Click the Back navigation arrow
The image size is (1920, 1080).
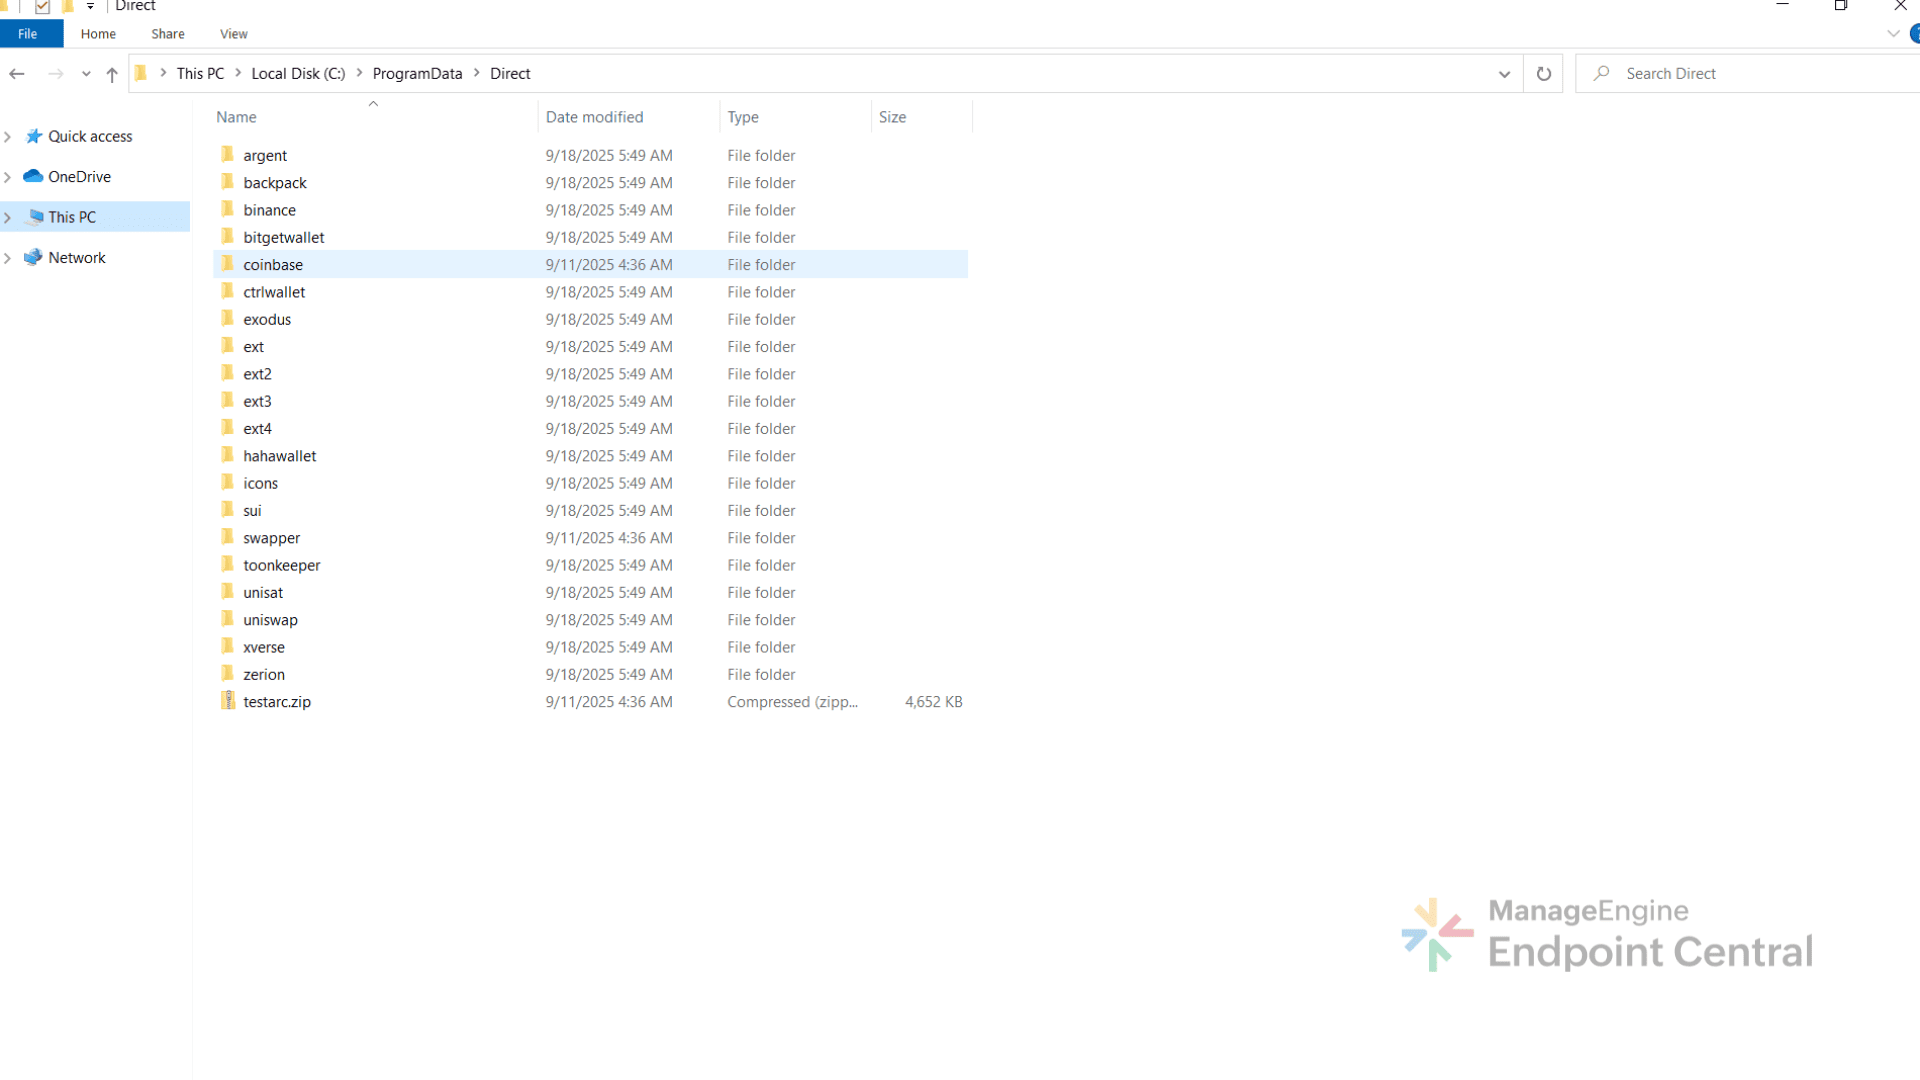17,74
